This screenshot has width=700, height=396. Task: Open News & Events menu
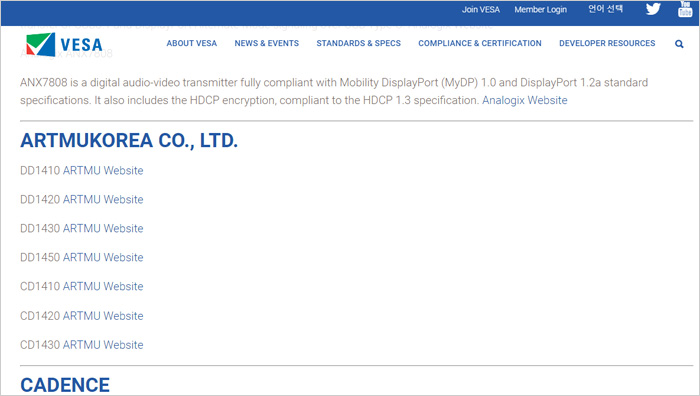pyautogui.click(x=267, y=43)
